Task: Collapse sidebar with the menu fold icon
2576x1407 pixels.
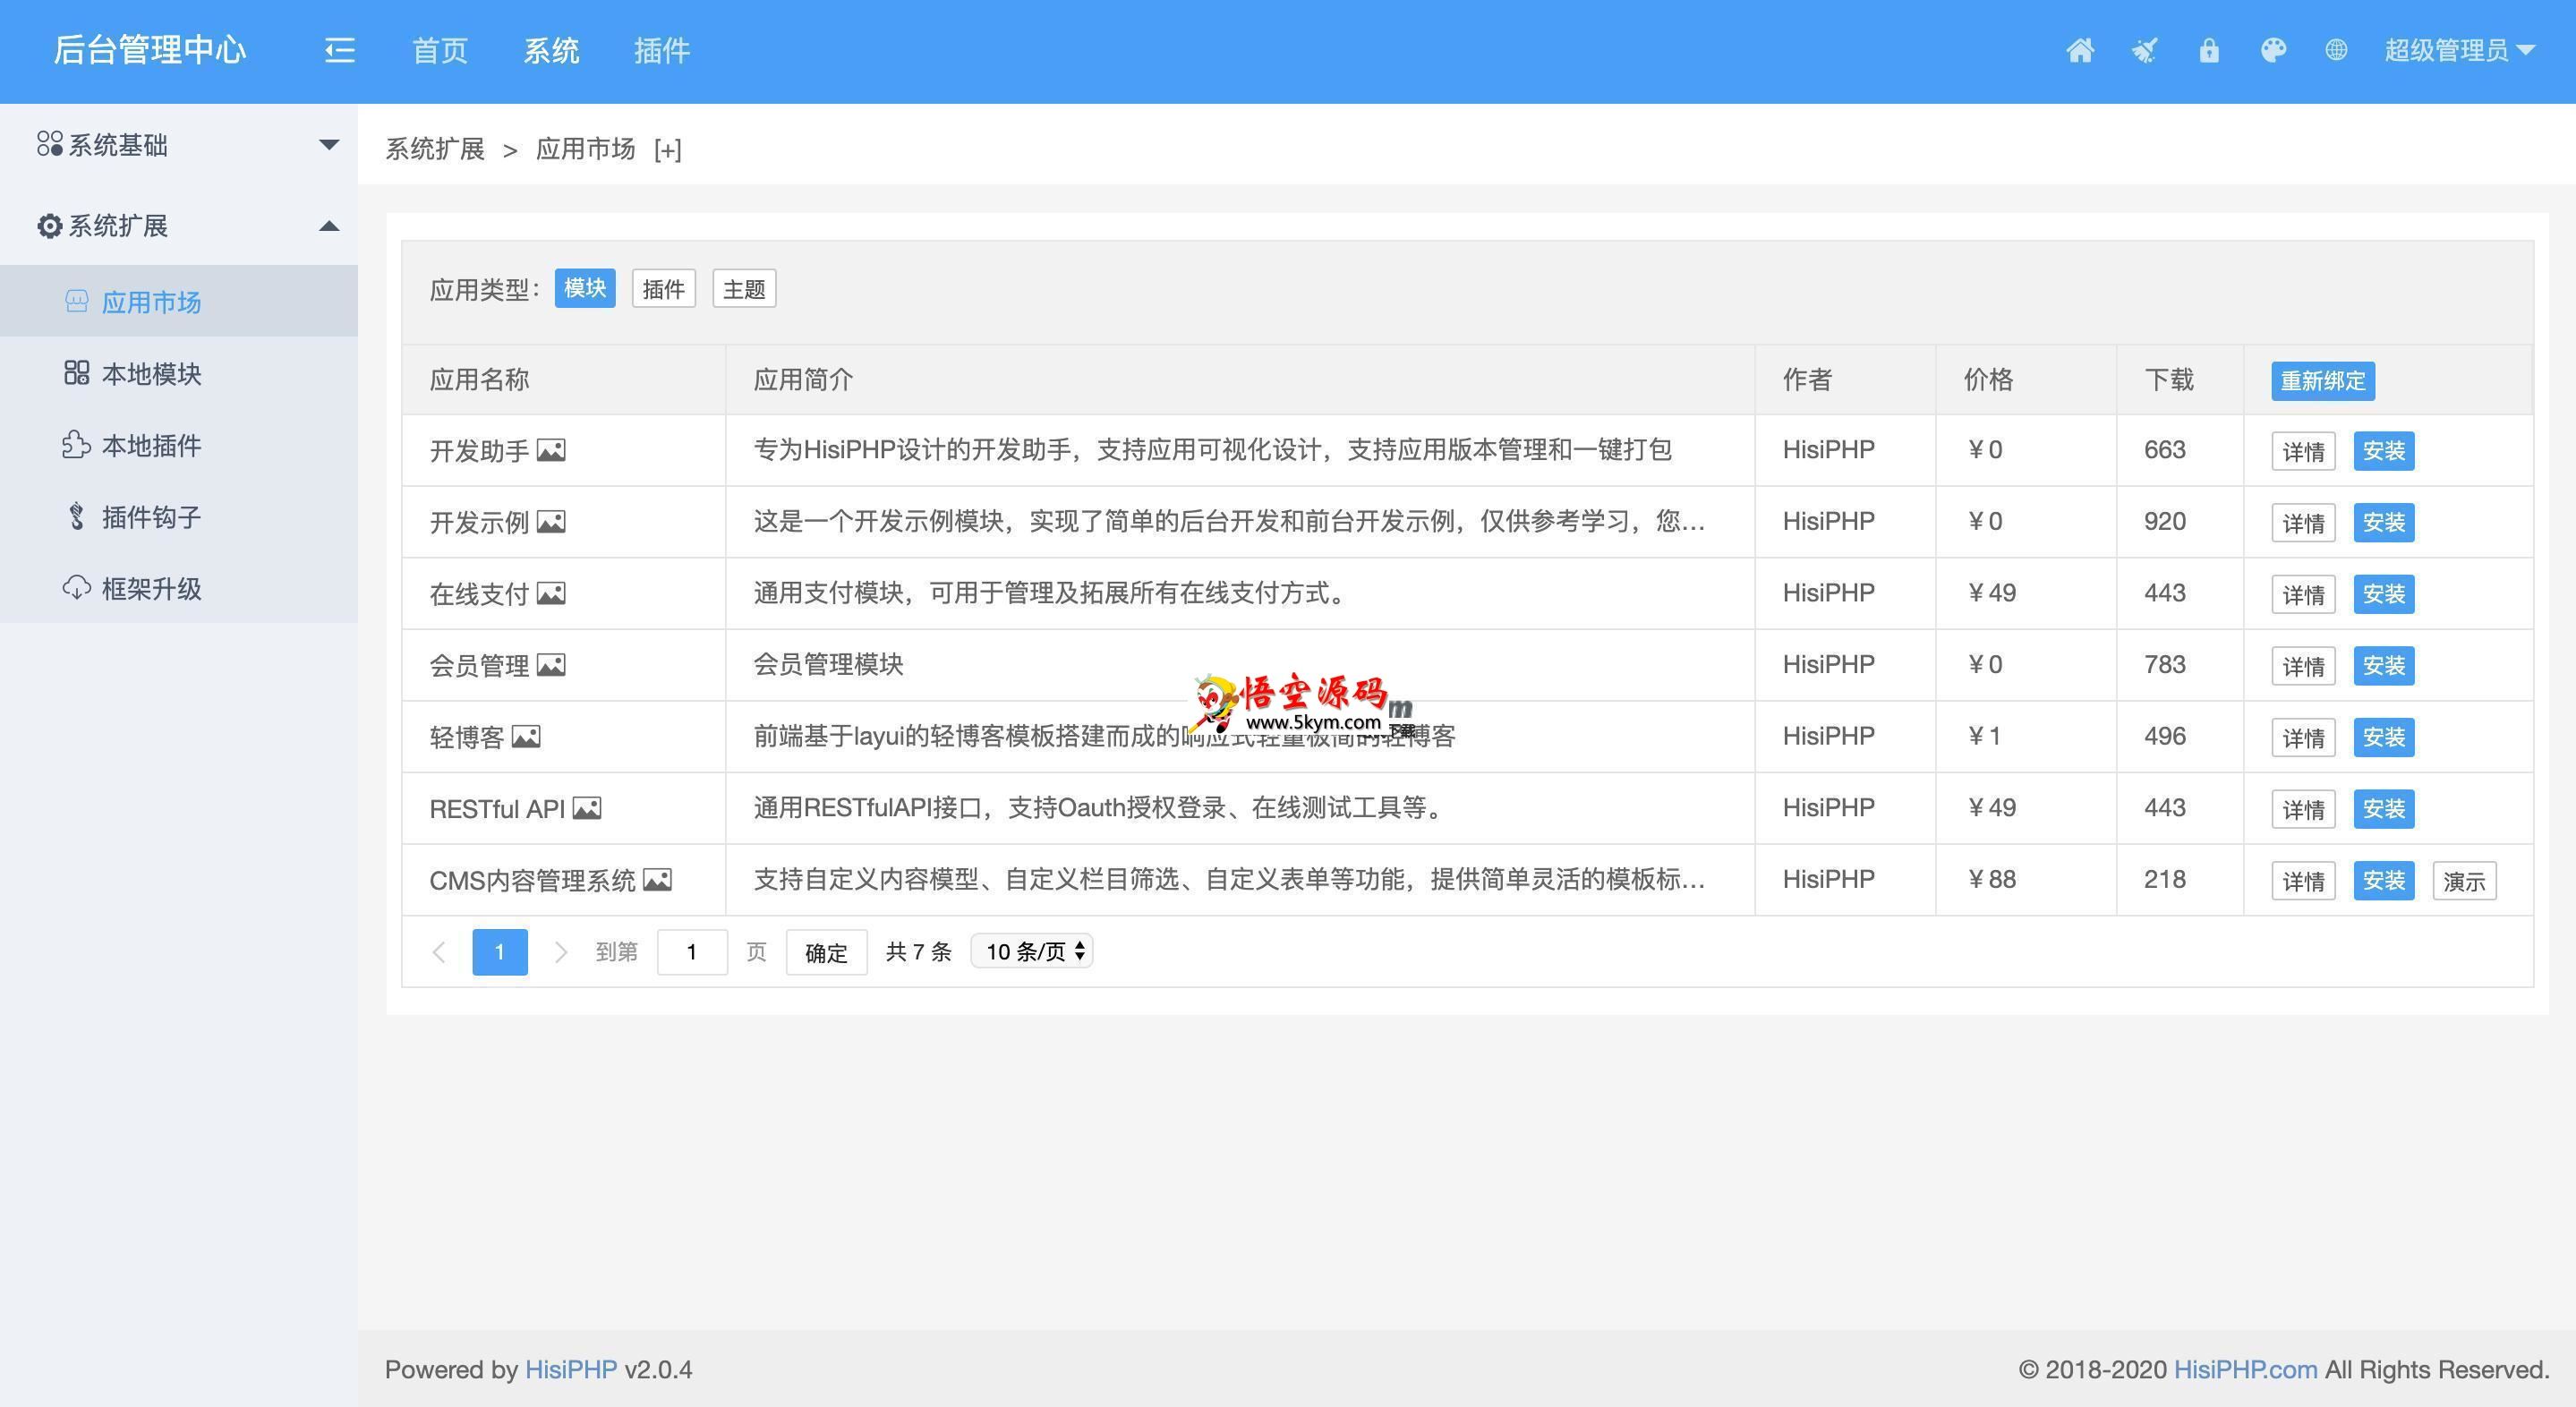Action: (x=340, y=50)
